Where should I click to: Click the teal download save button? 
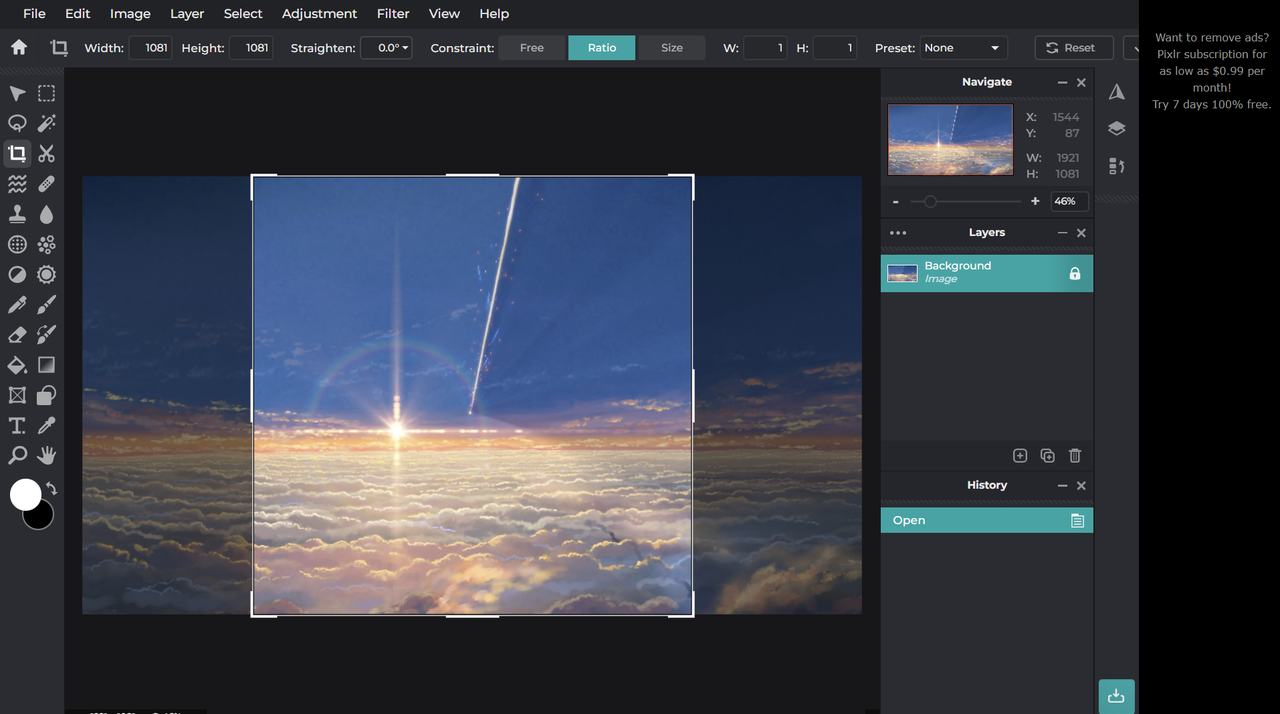(x=1116, y=696)
